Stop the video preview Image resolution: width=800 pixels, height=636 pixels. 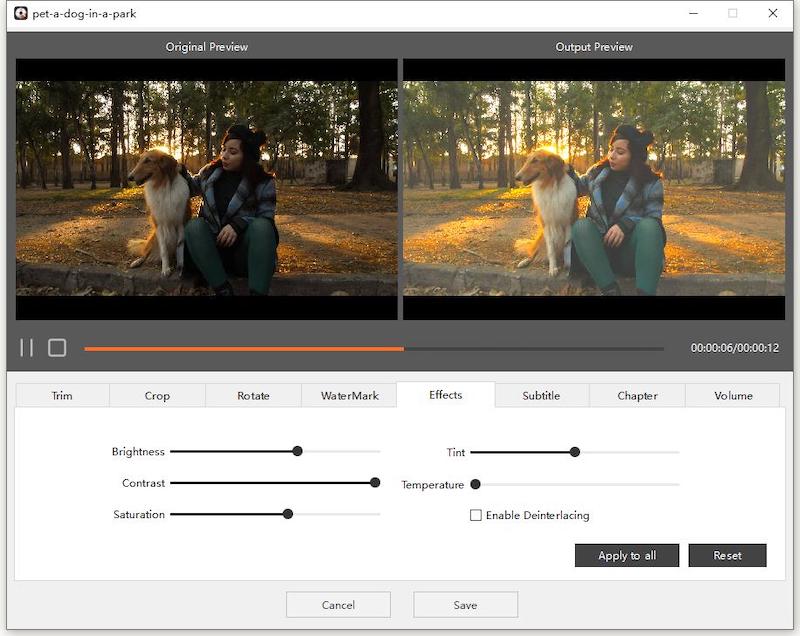click(x=57, y=348)
